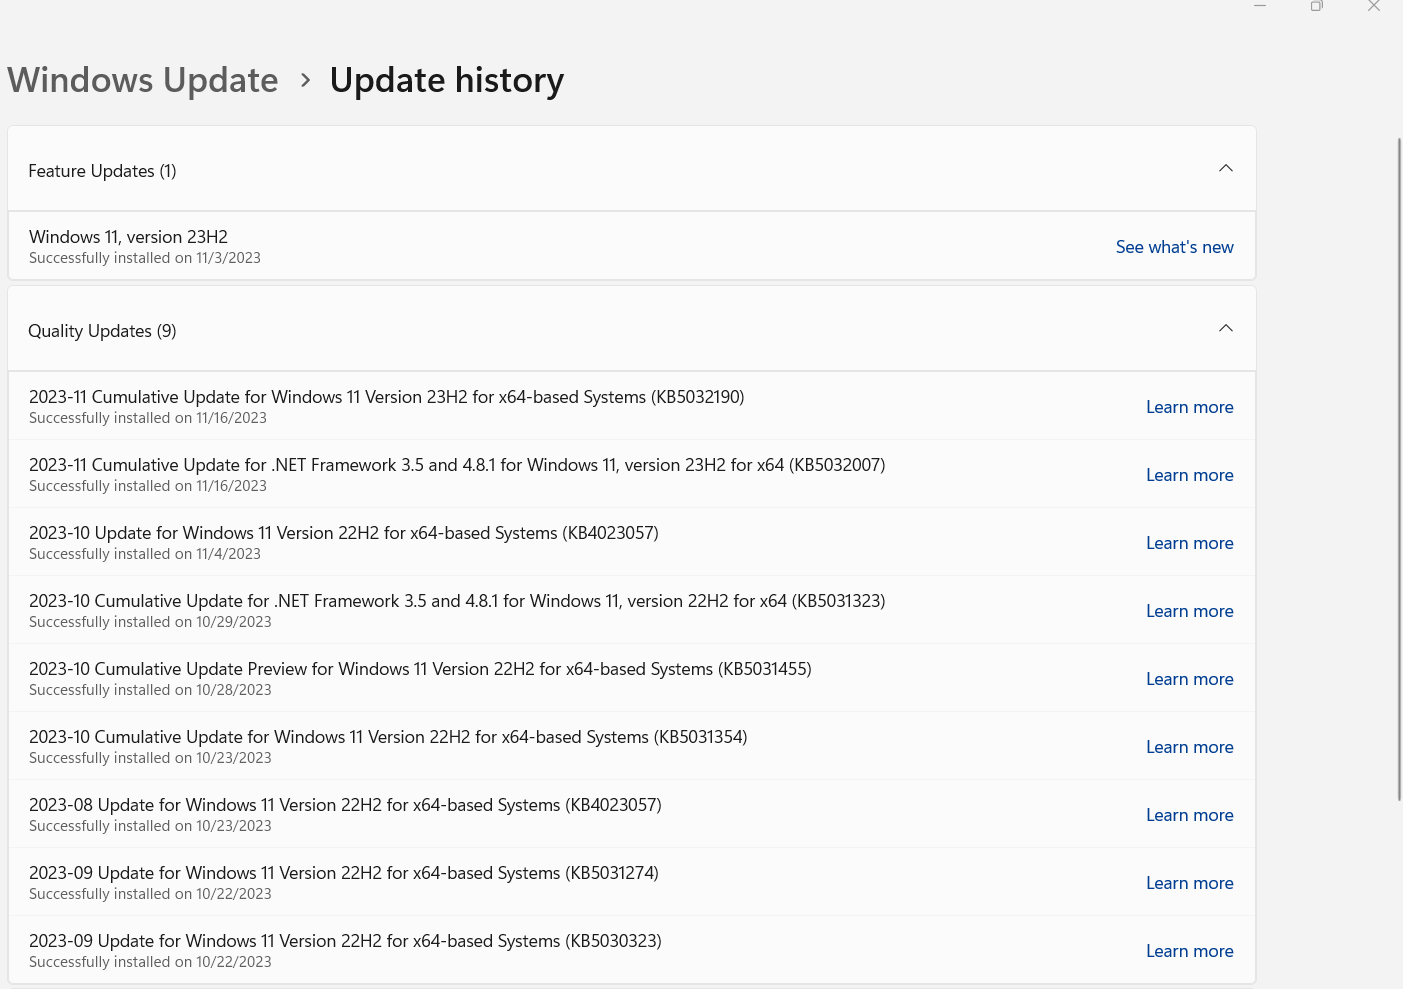The image size is (1403, 989).
Task: Learn more about KB5032190 update
Action: pos(1189,407)
